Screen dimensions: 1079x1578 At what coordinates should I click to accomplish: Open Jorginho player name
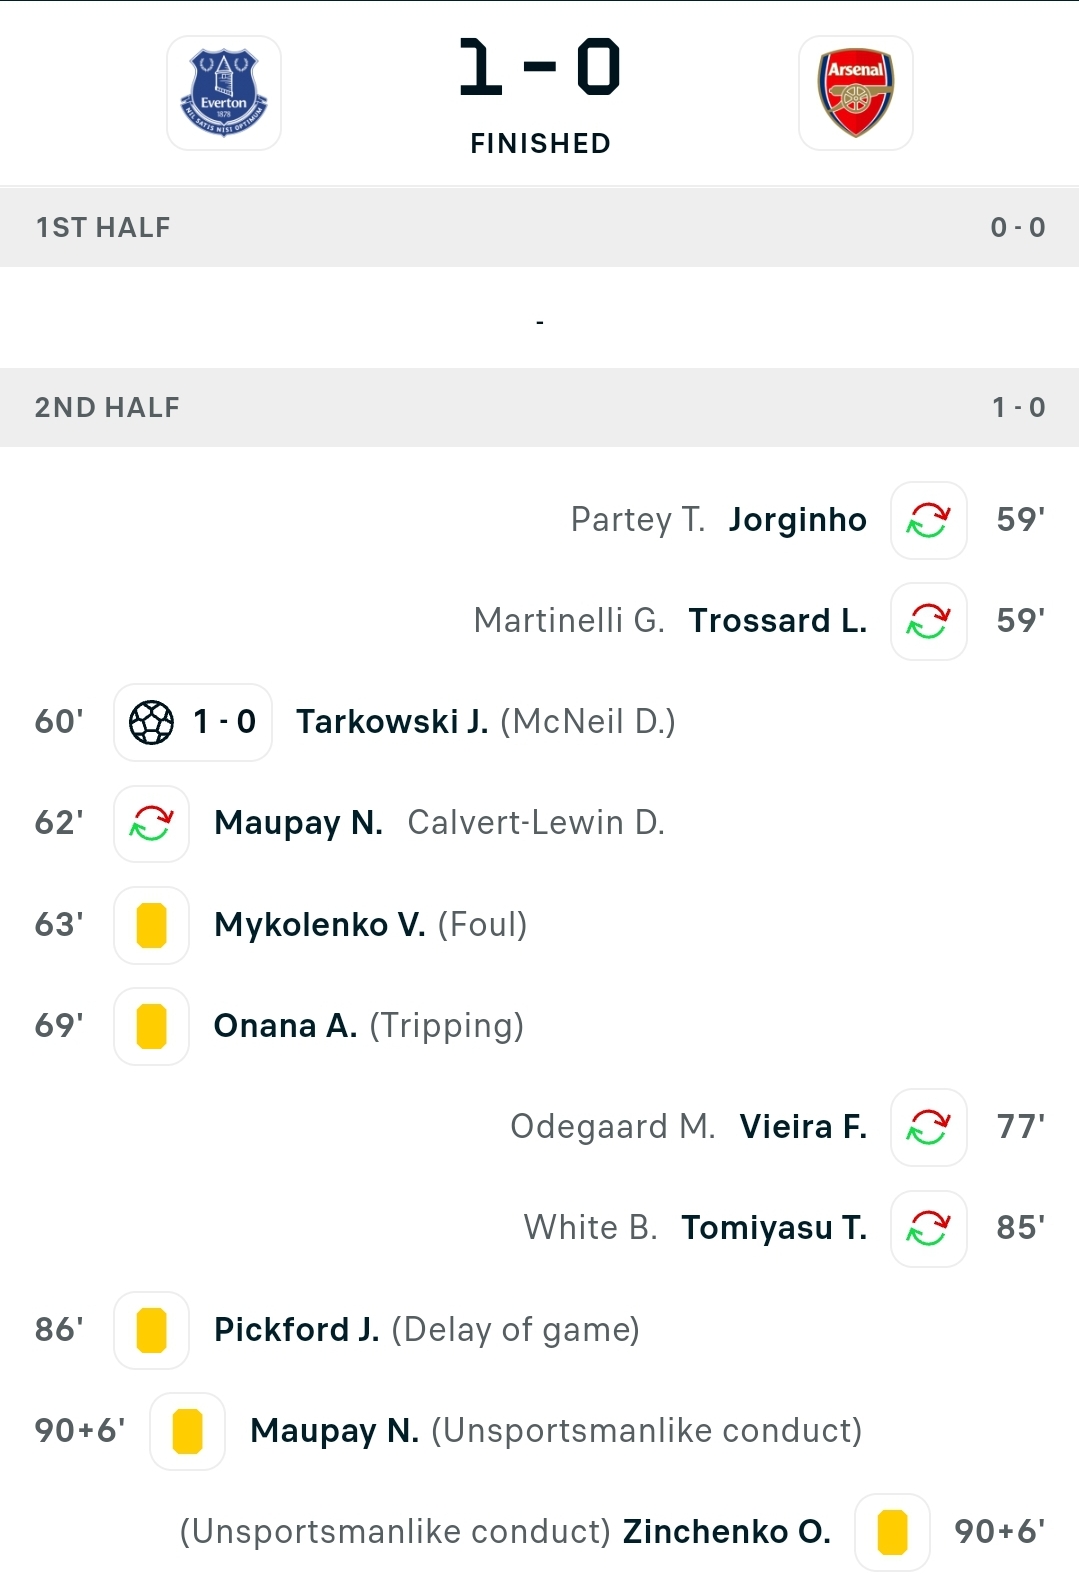[797, 520]
